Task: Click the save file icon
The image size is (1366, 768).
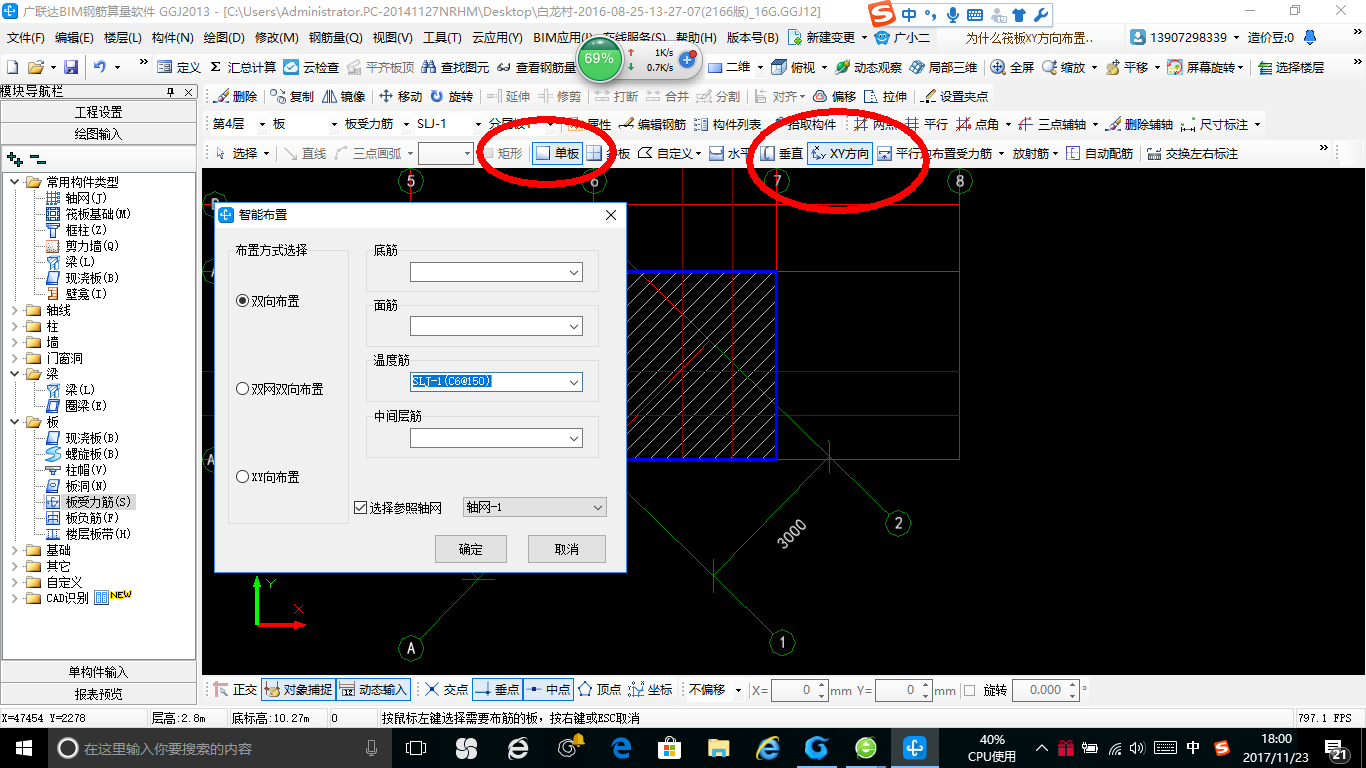Action: (71, 67)
